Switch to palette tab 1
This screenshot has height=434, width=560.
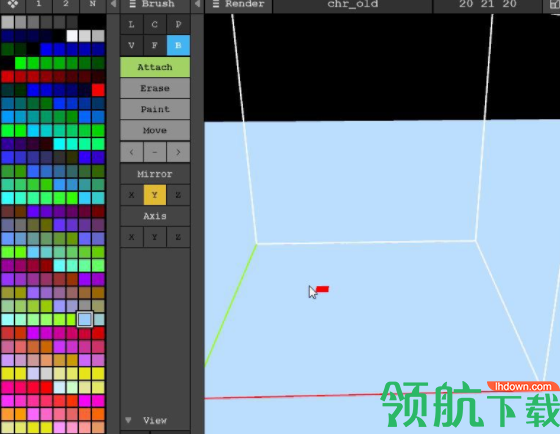[39, 4]
